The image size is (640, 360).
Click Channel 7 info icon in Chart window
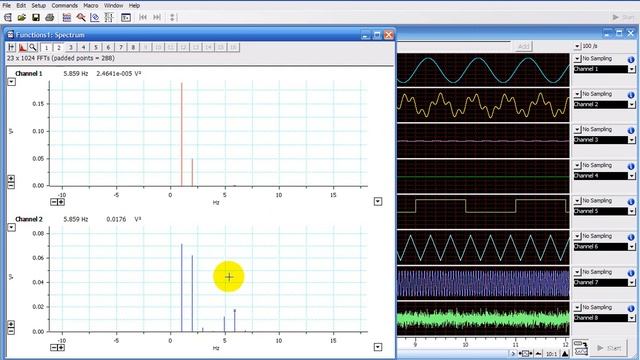coord(631,272)
